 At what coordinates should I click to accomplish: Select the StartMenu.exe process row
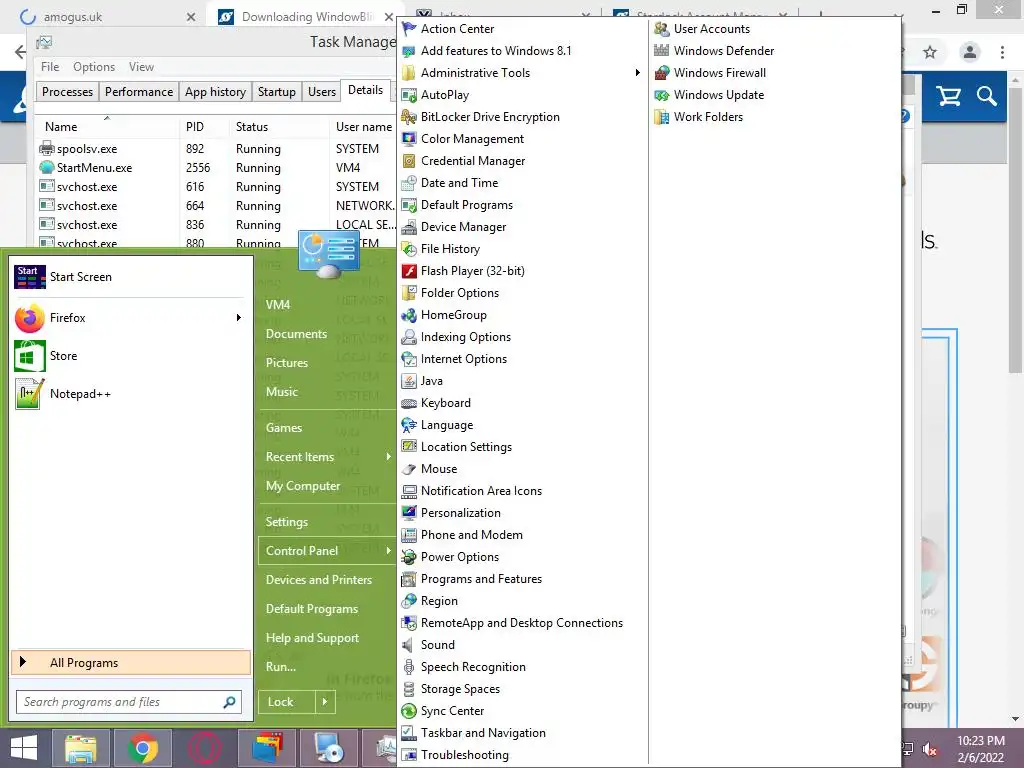pos(216,168)
